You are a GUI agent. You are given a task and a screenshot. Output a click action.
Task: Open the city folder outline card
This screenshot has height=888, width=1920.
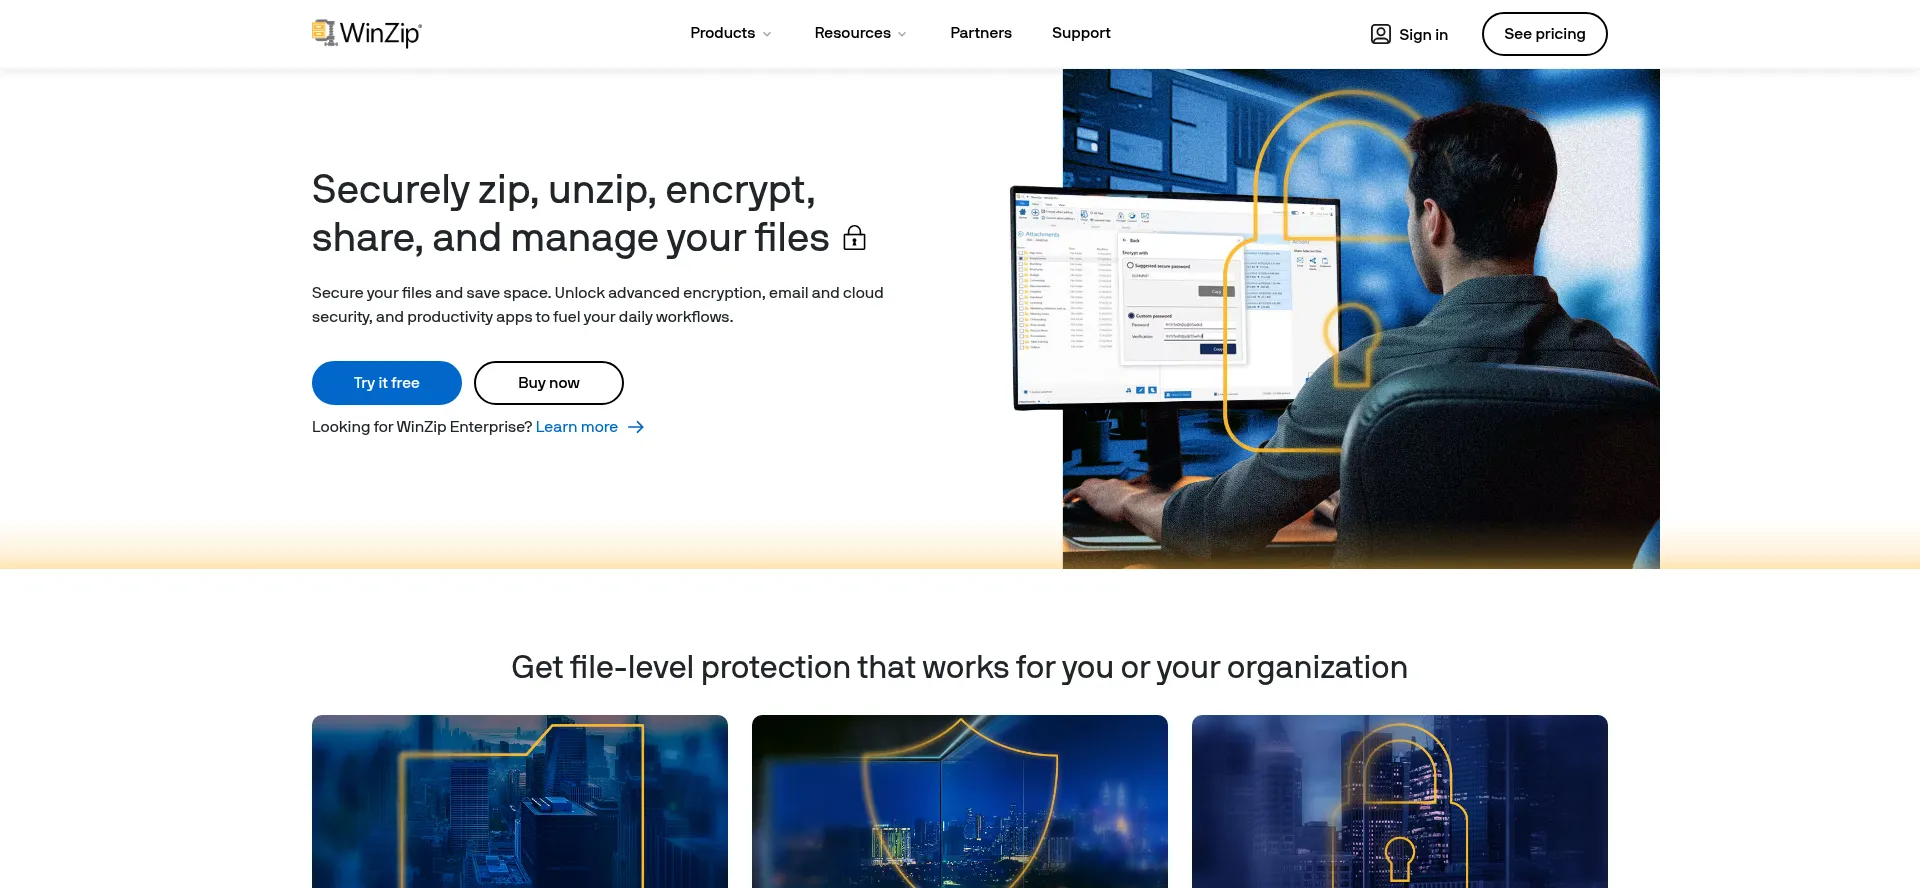pos(520,801)
